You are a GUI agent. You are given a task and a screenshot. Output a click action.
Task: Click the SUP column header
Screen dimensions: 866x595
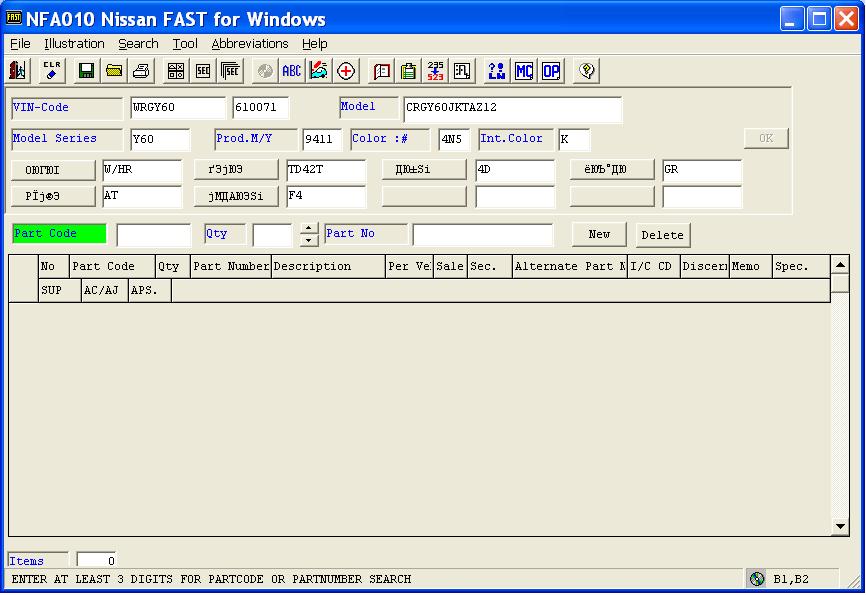tap(60, 290)
